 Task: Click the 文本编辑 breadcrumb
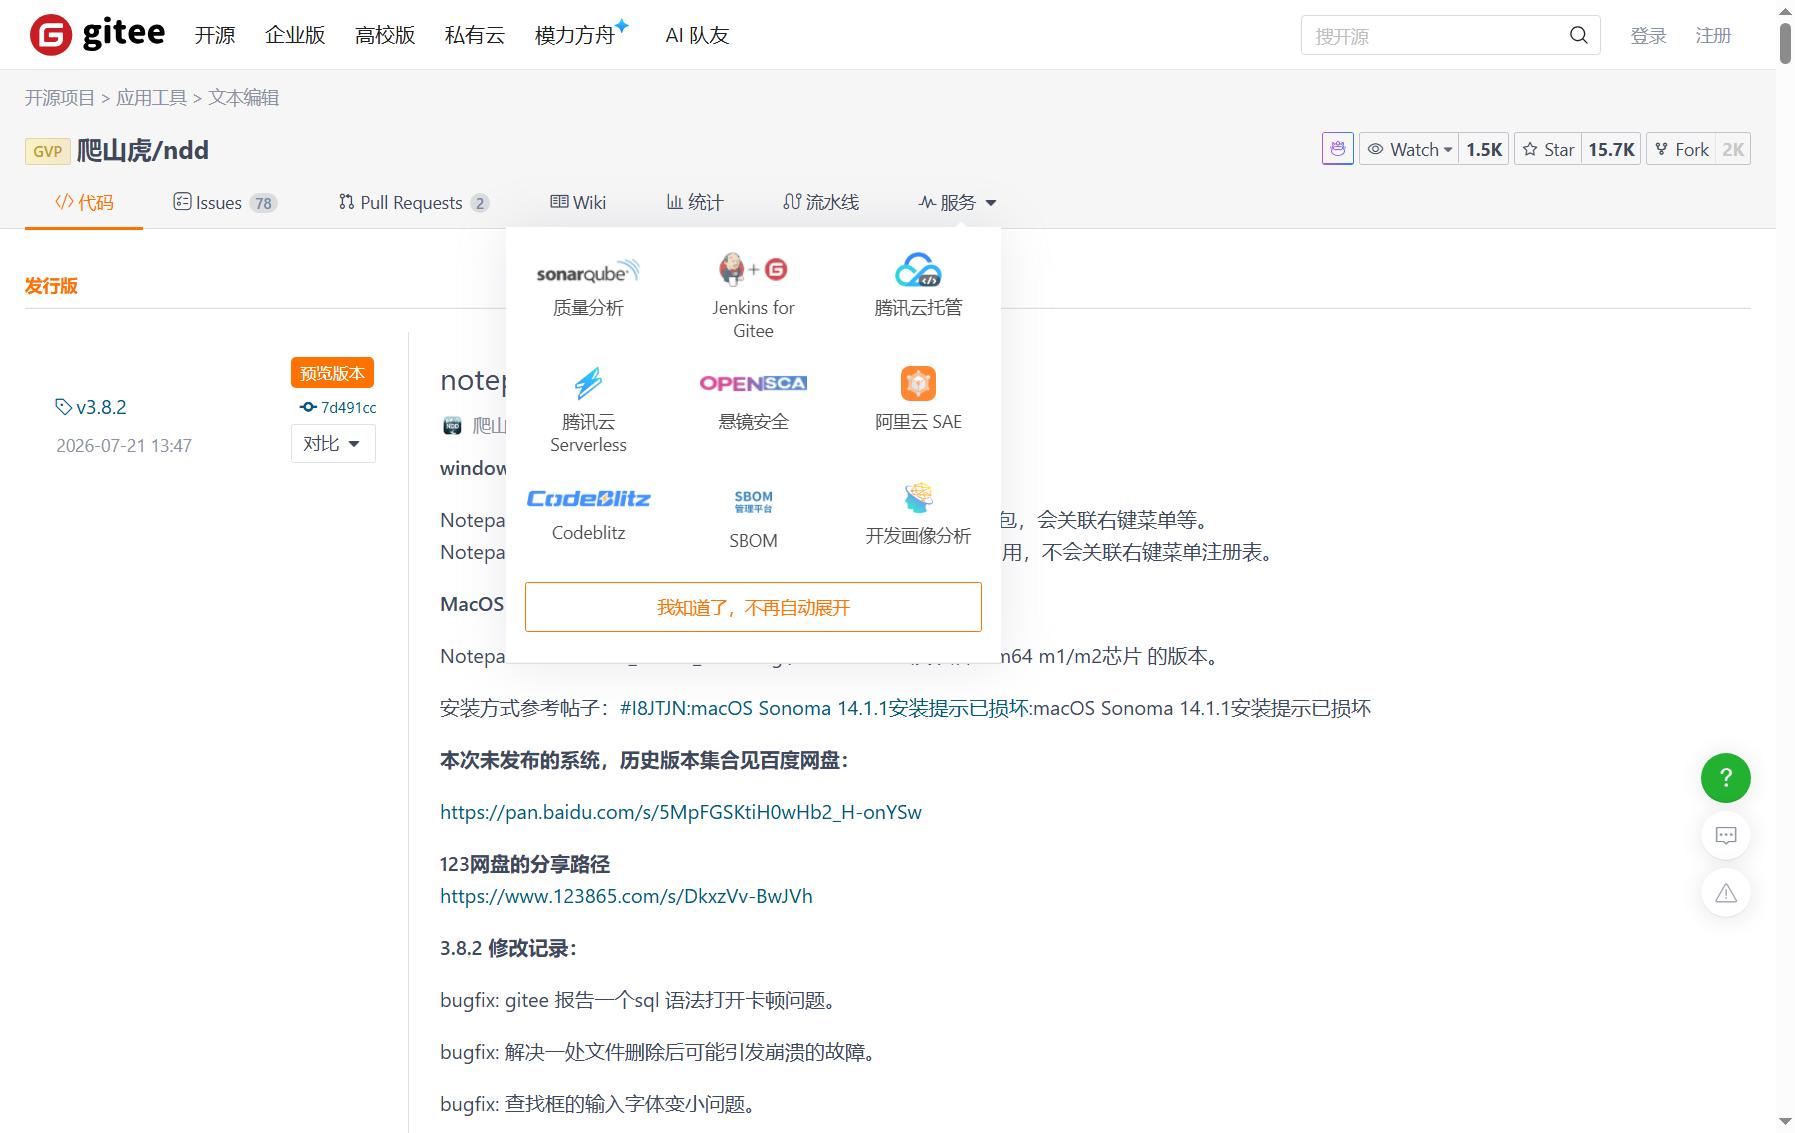tap(243, 98)
